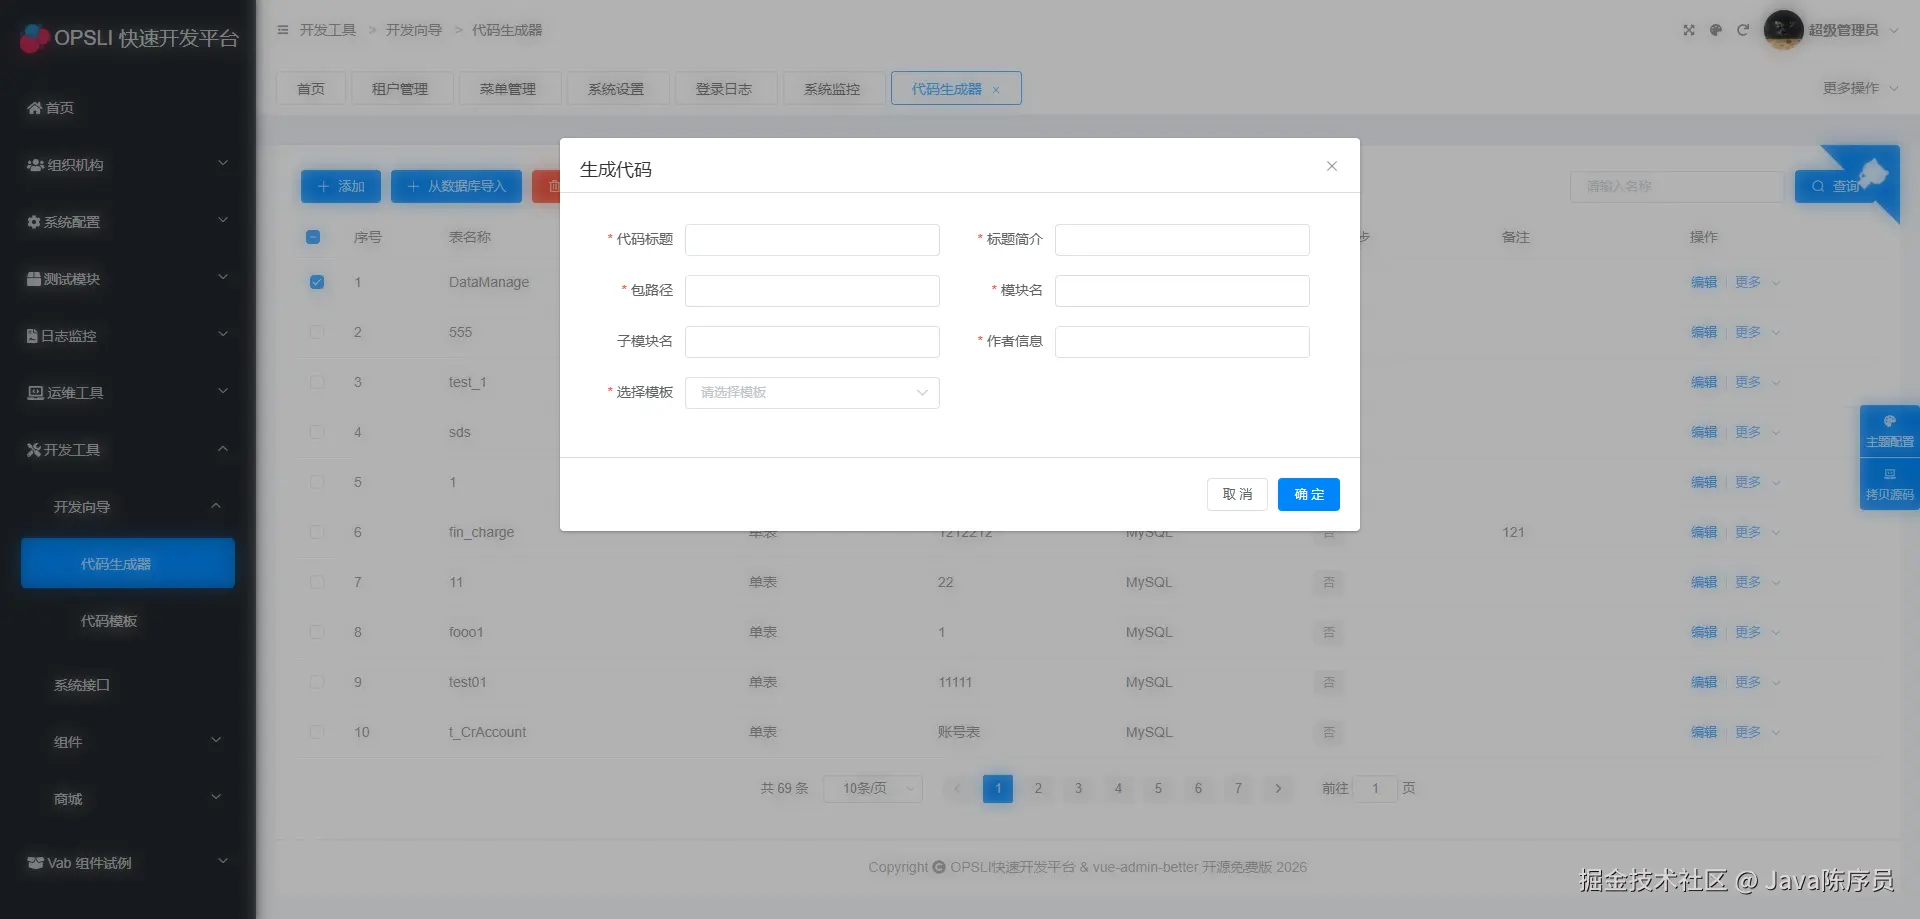Check the fin_charge row checkbox
The width and height of the screenshot is (1920, 919).
click(317, 532)
